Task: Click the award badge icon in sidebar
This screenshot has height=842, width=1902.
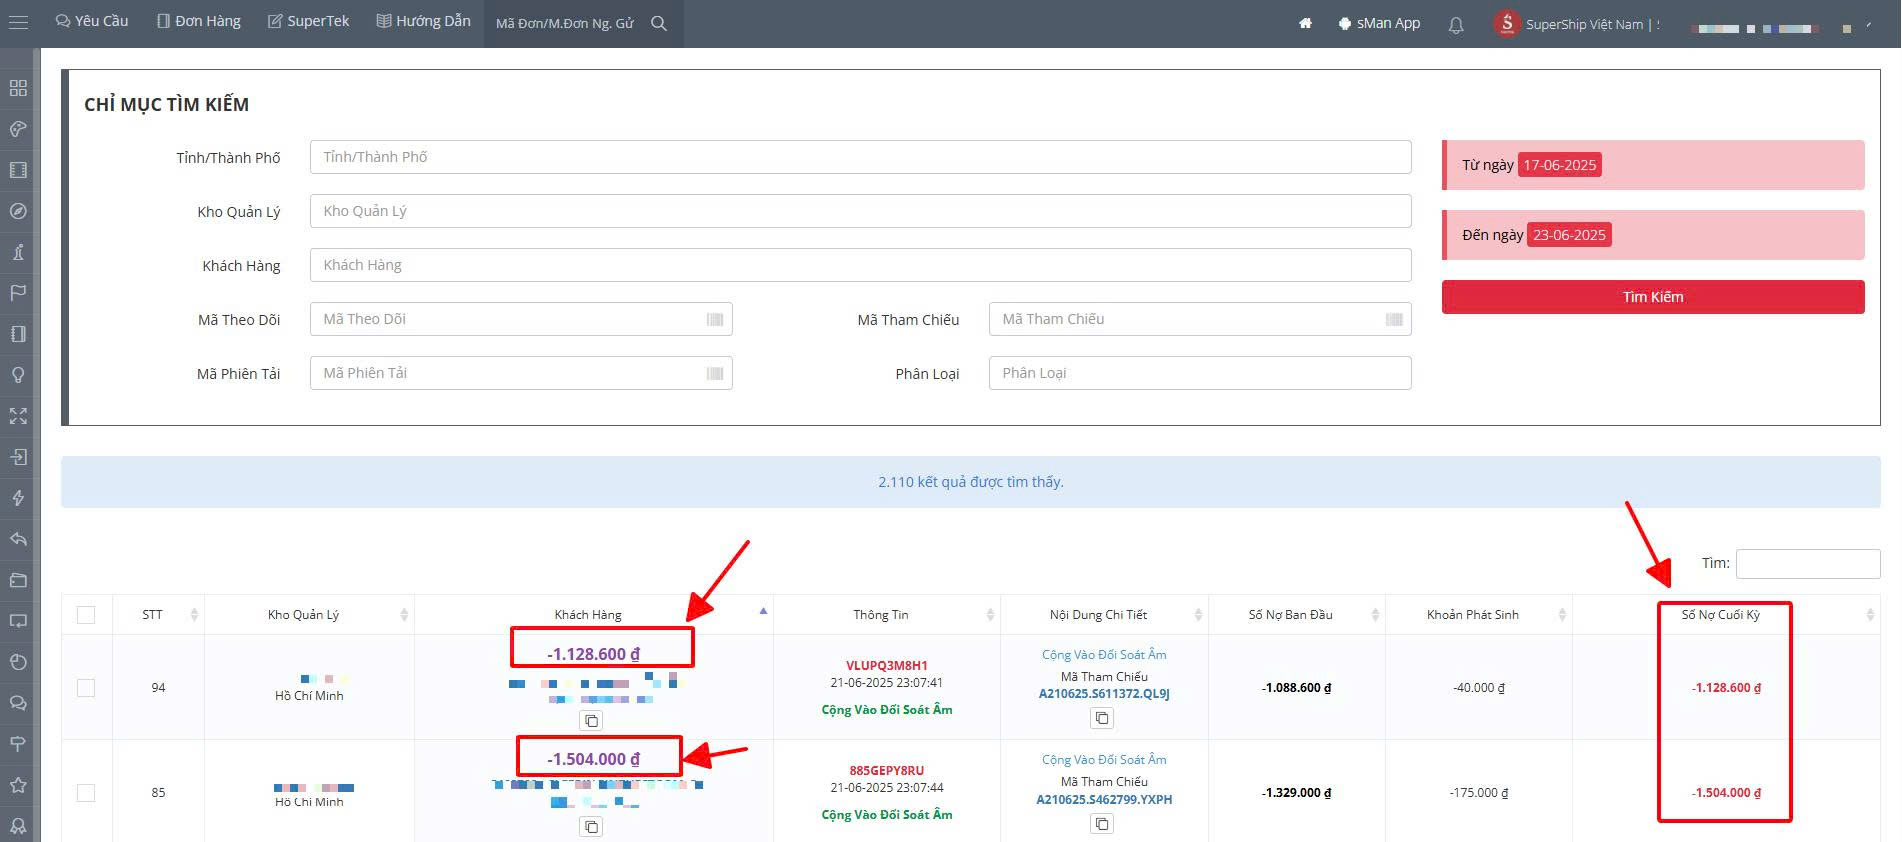Action: 18,826
